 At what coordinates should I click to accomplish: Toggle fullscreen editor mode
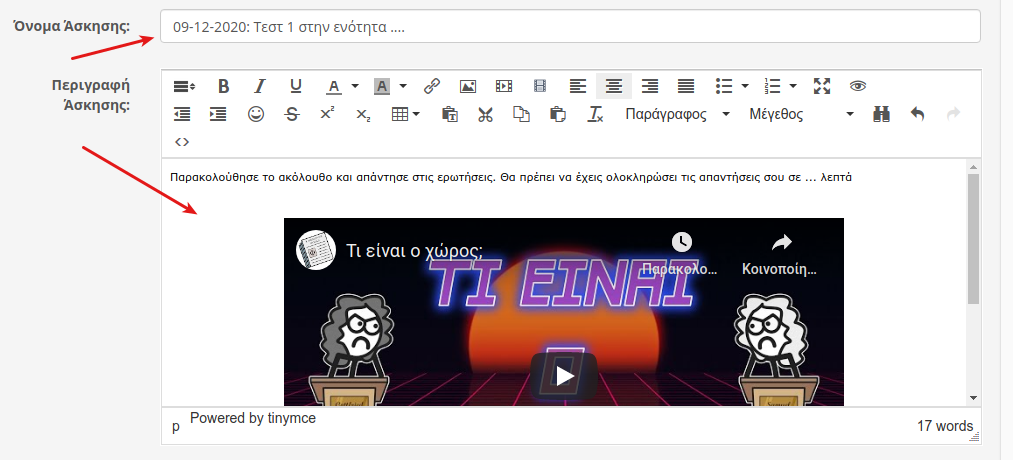click(x=822, y=86)
